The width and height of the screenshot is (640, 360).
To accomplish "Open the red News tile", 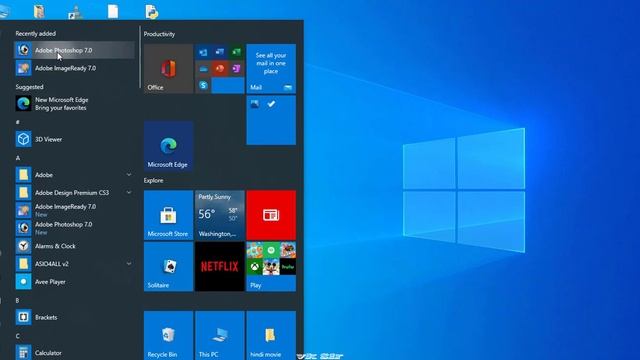I will [x=271, y=215].
